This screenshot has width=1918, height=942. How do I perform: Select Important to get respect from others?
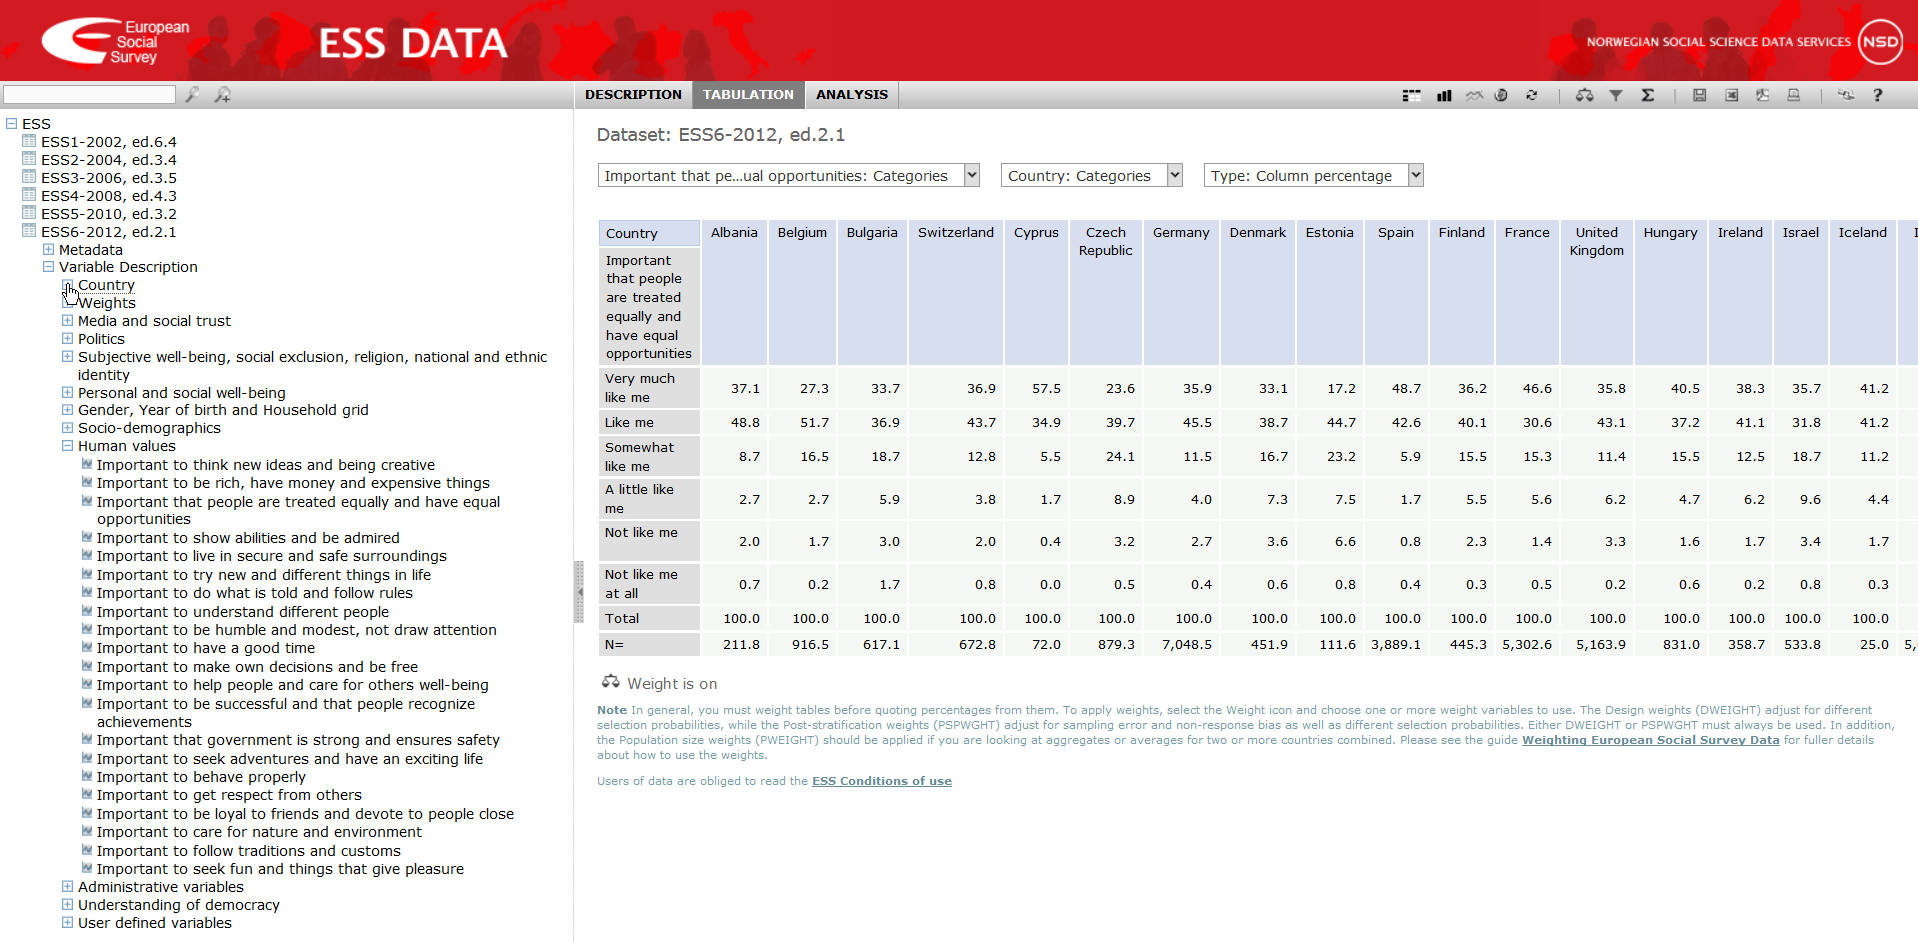tap(229, 794)
